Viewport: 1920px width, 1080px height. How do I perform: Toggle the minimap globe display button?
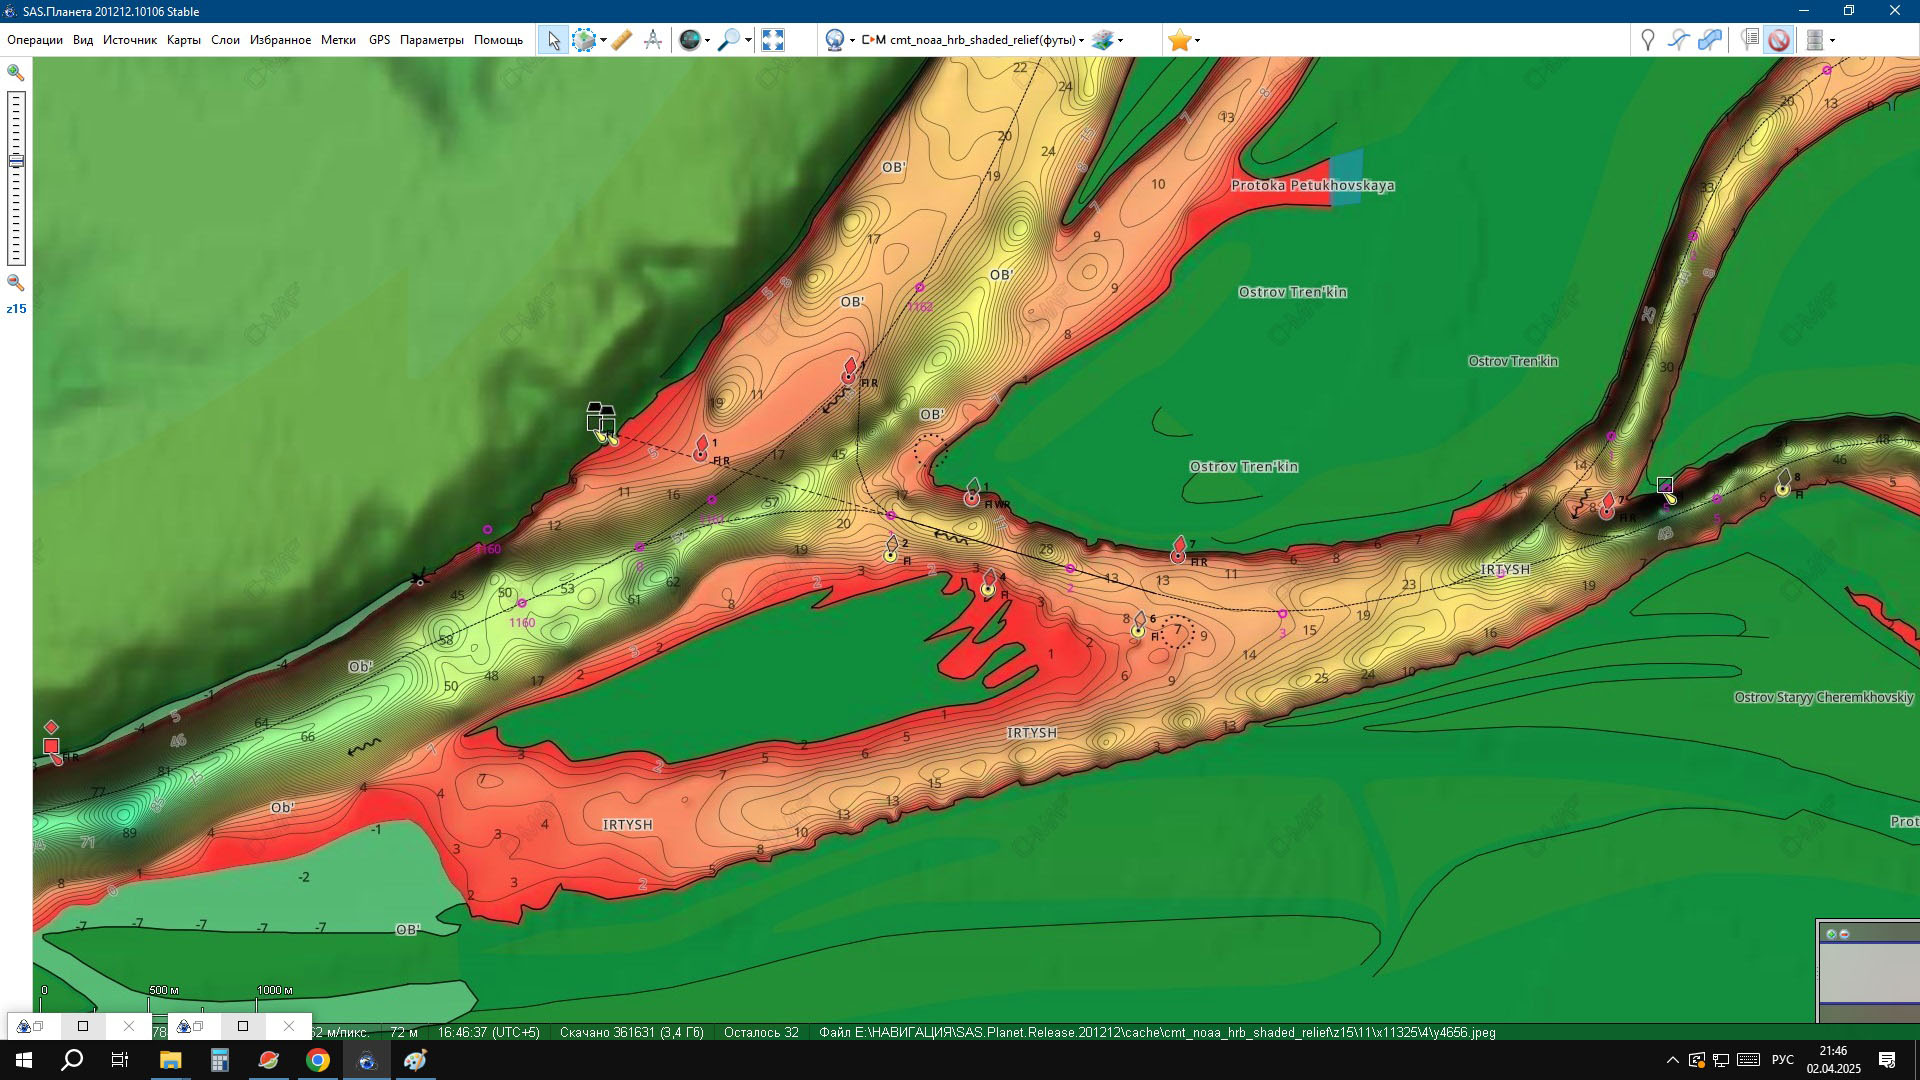coord(689,40)
